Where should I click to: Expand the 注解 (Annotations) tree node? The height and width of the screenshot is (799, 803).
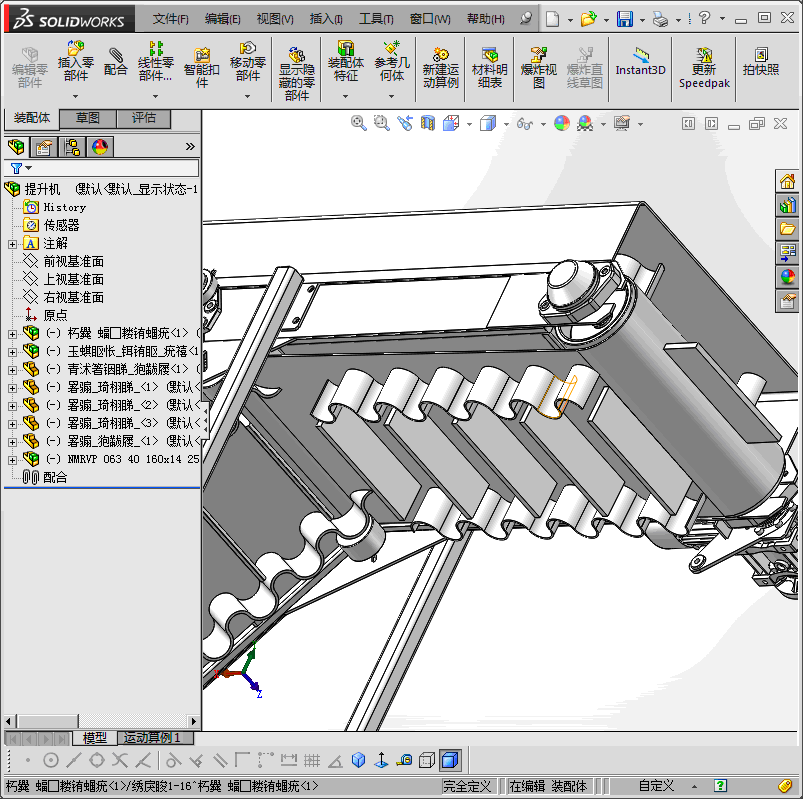pyautogui.click(x=12, y=243)
